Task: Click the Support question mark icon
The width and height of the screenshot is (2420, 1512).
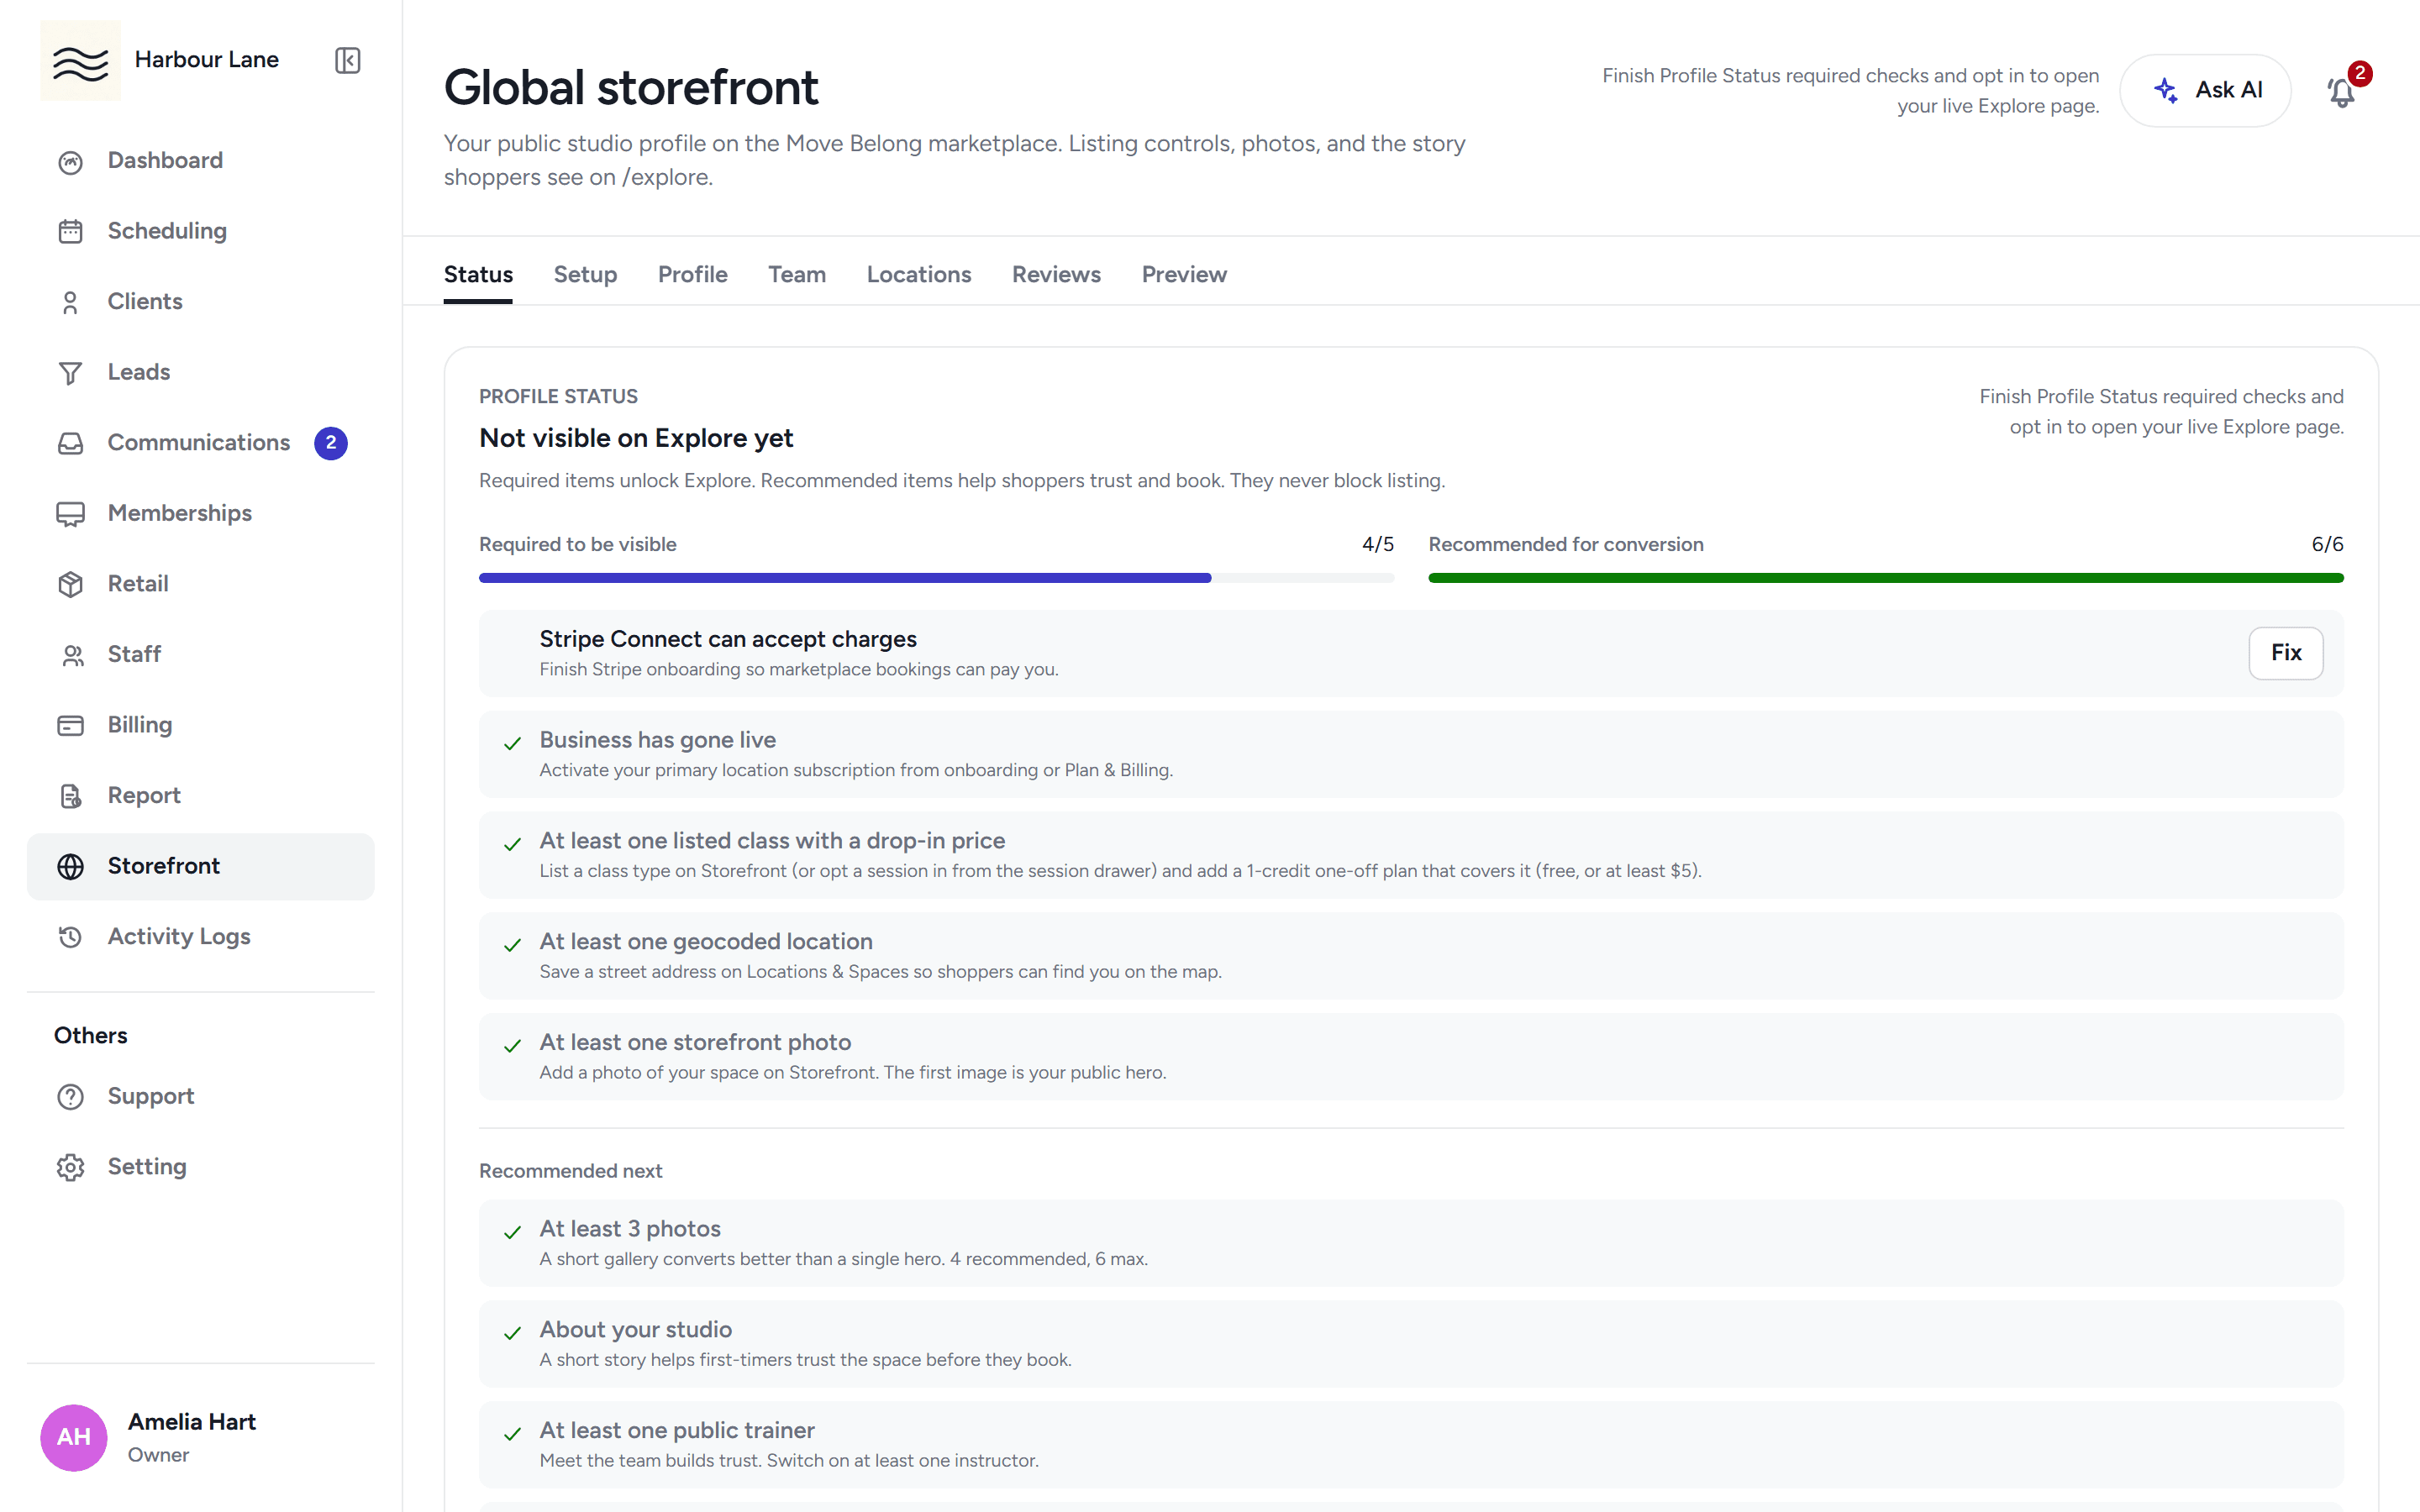Action: click(70, 1097)
